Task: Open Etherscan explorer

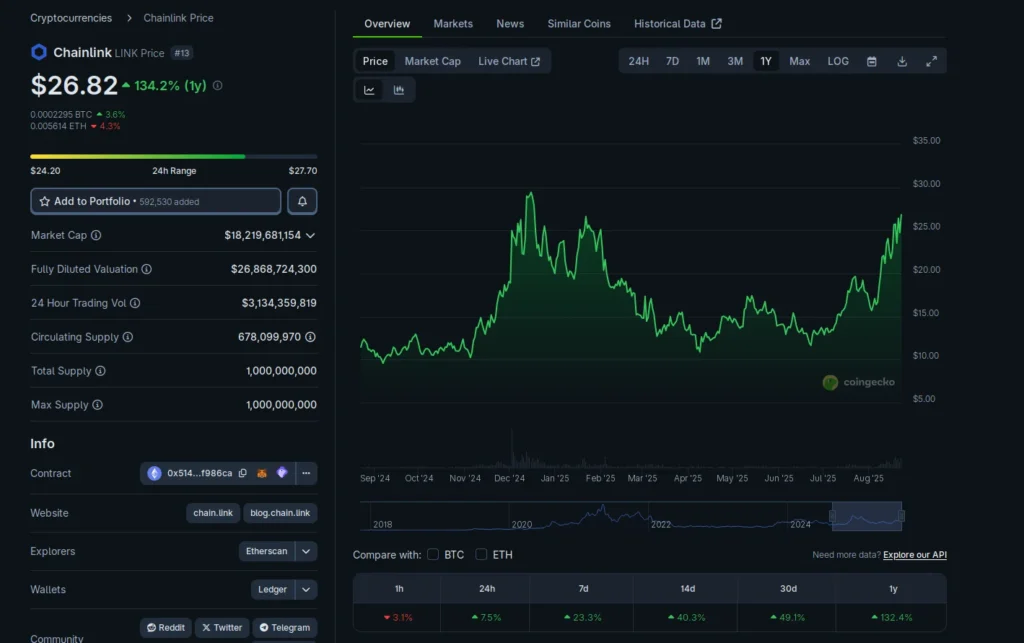Action: [x=266, y=551]
